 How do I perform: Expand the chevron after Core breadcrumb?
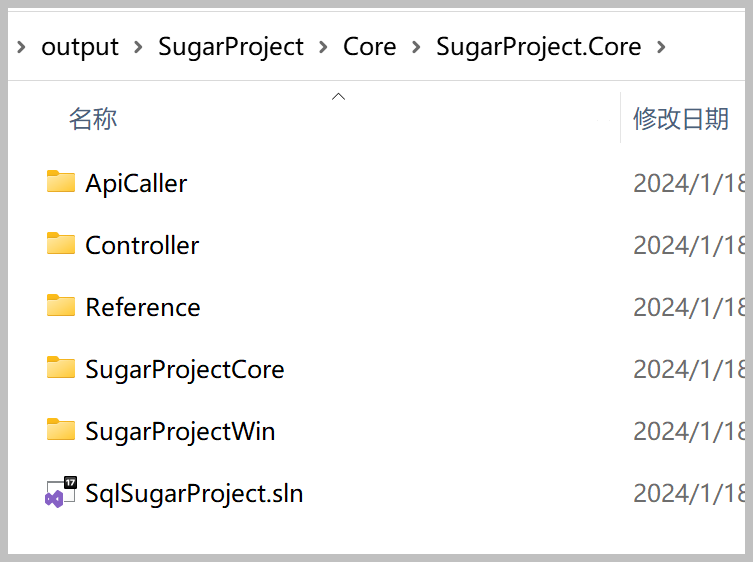(x=416, y=47)
